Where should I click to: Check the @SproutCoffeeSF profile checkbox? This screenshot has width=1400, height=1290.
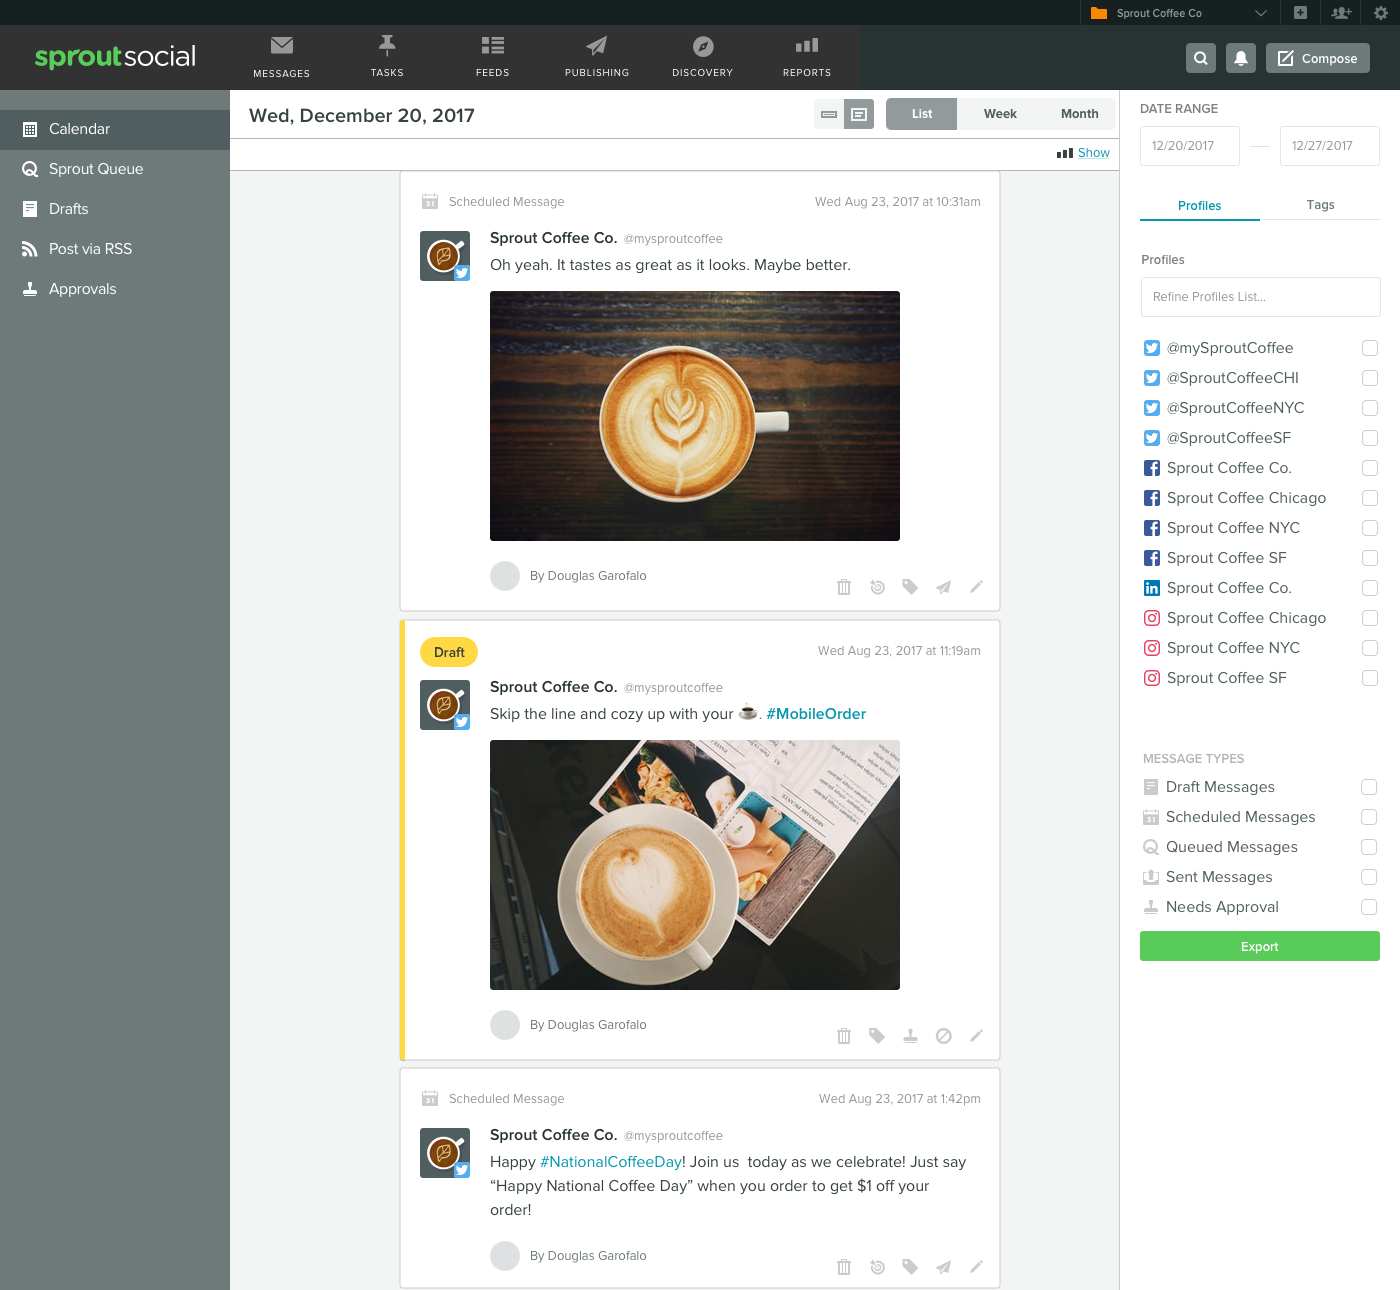coord(1370,438)
